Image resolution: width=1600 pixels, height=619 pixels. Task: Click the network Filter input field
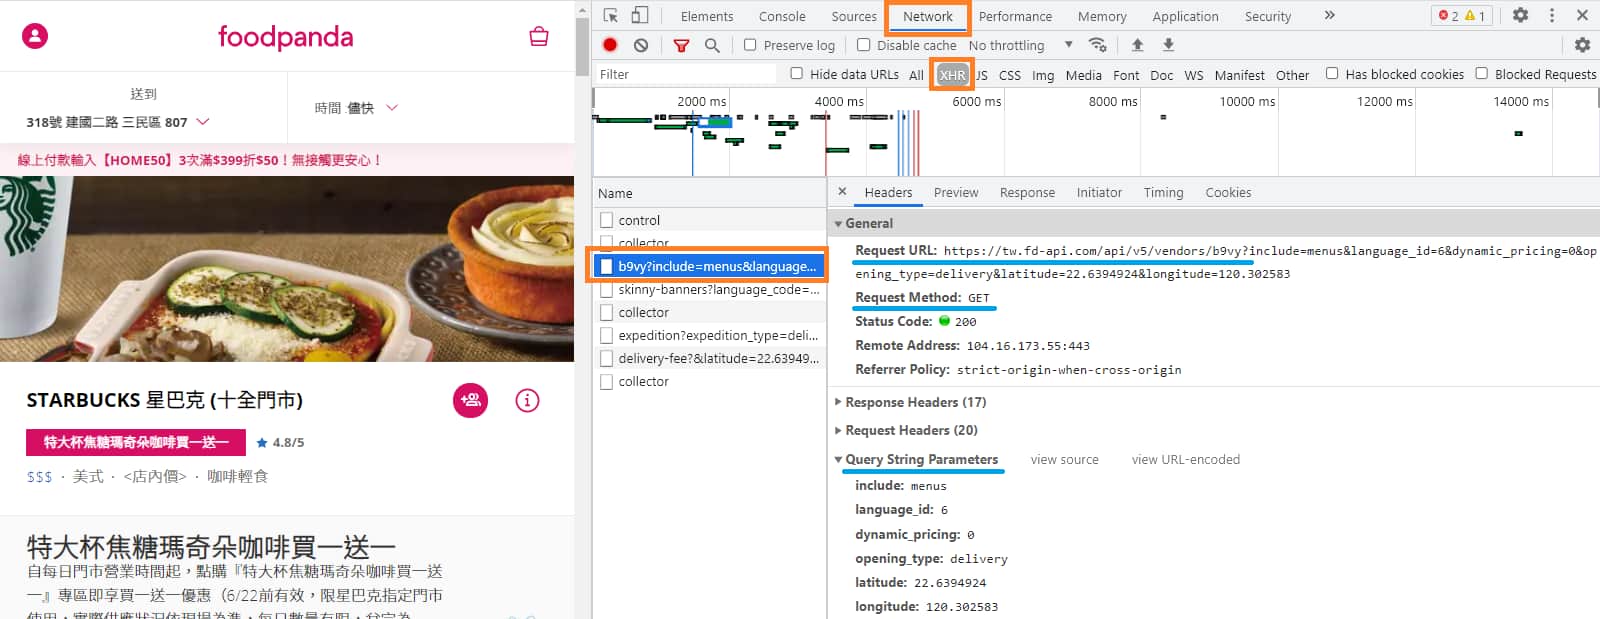[x=685, y=74]
